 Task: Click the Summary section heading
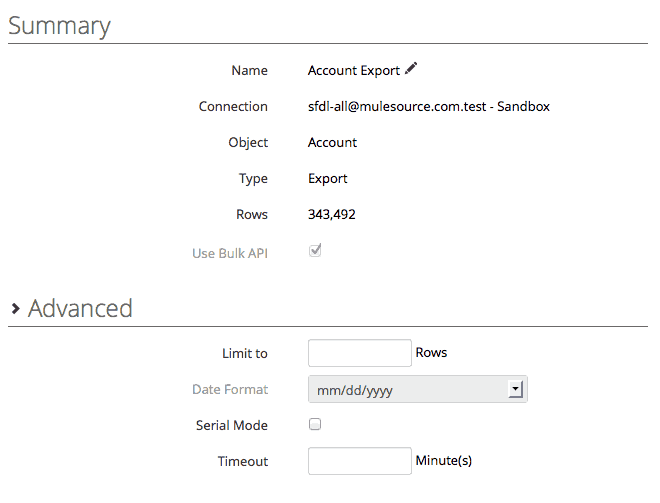point(59,25)
